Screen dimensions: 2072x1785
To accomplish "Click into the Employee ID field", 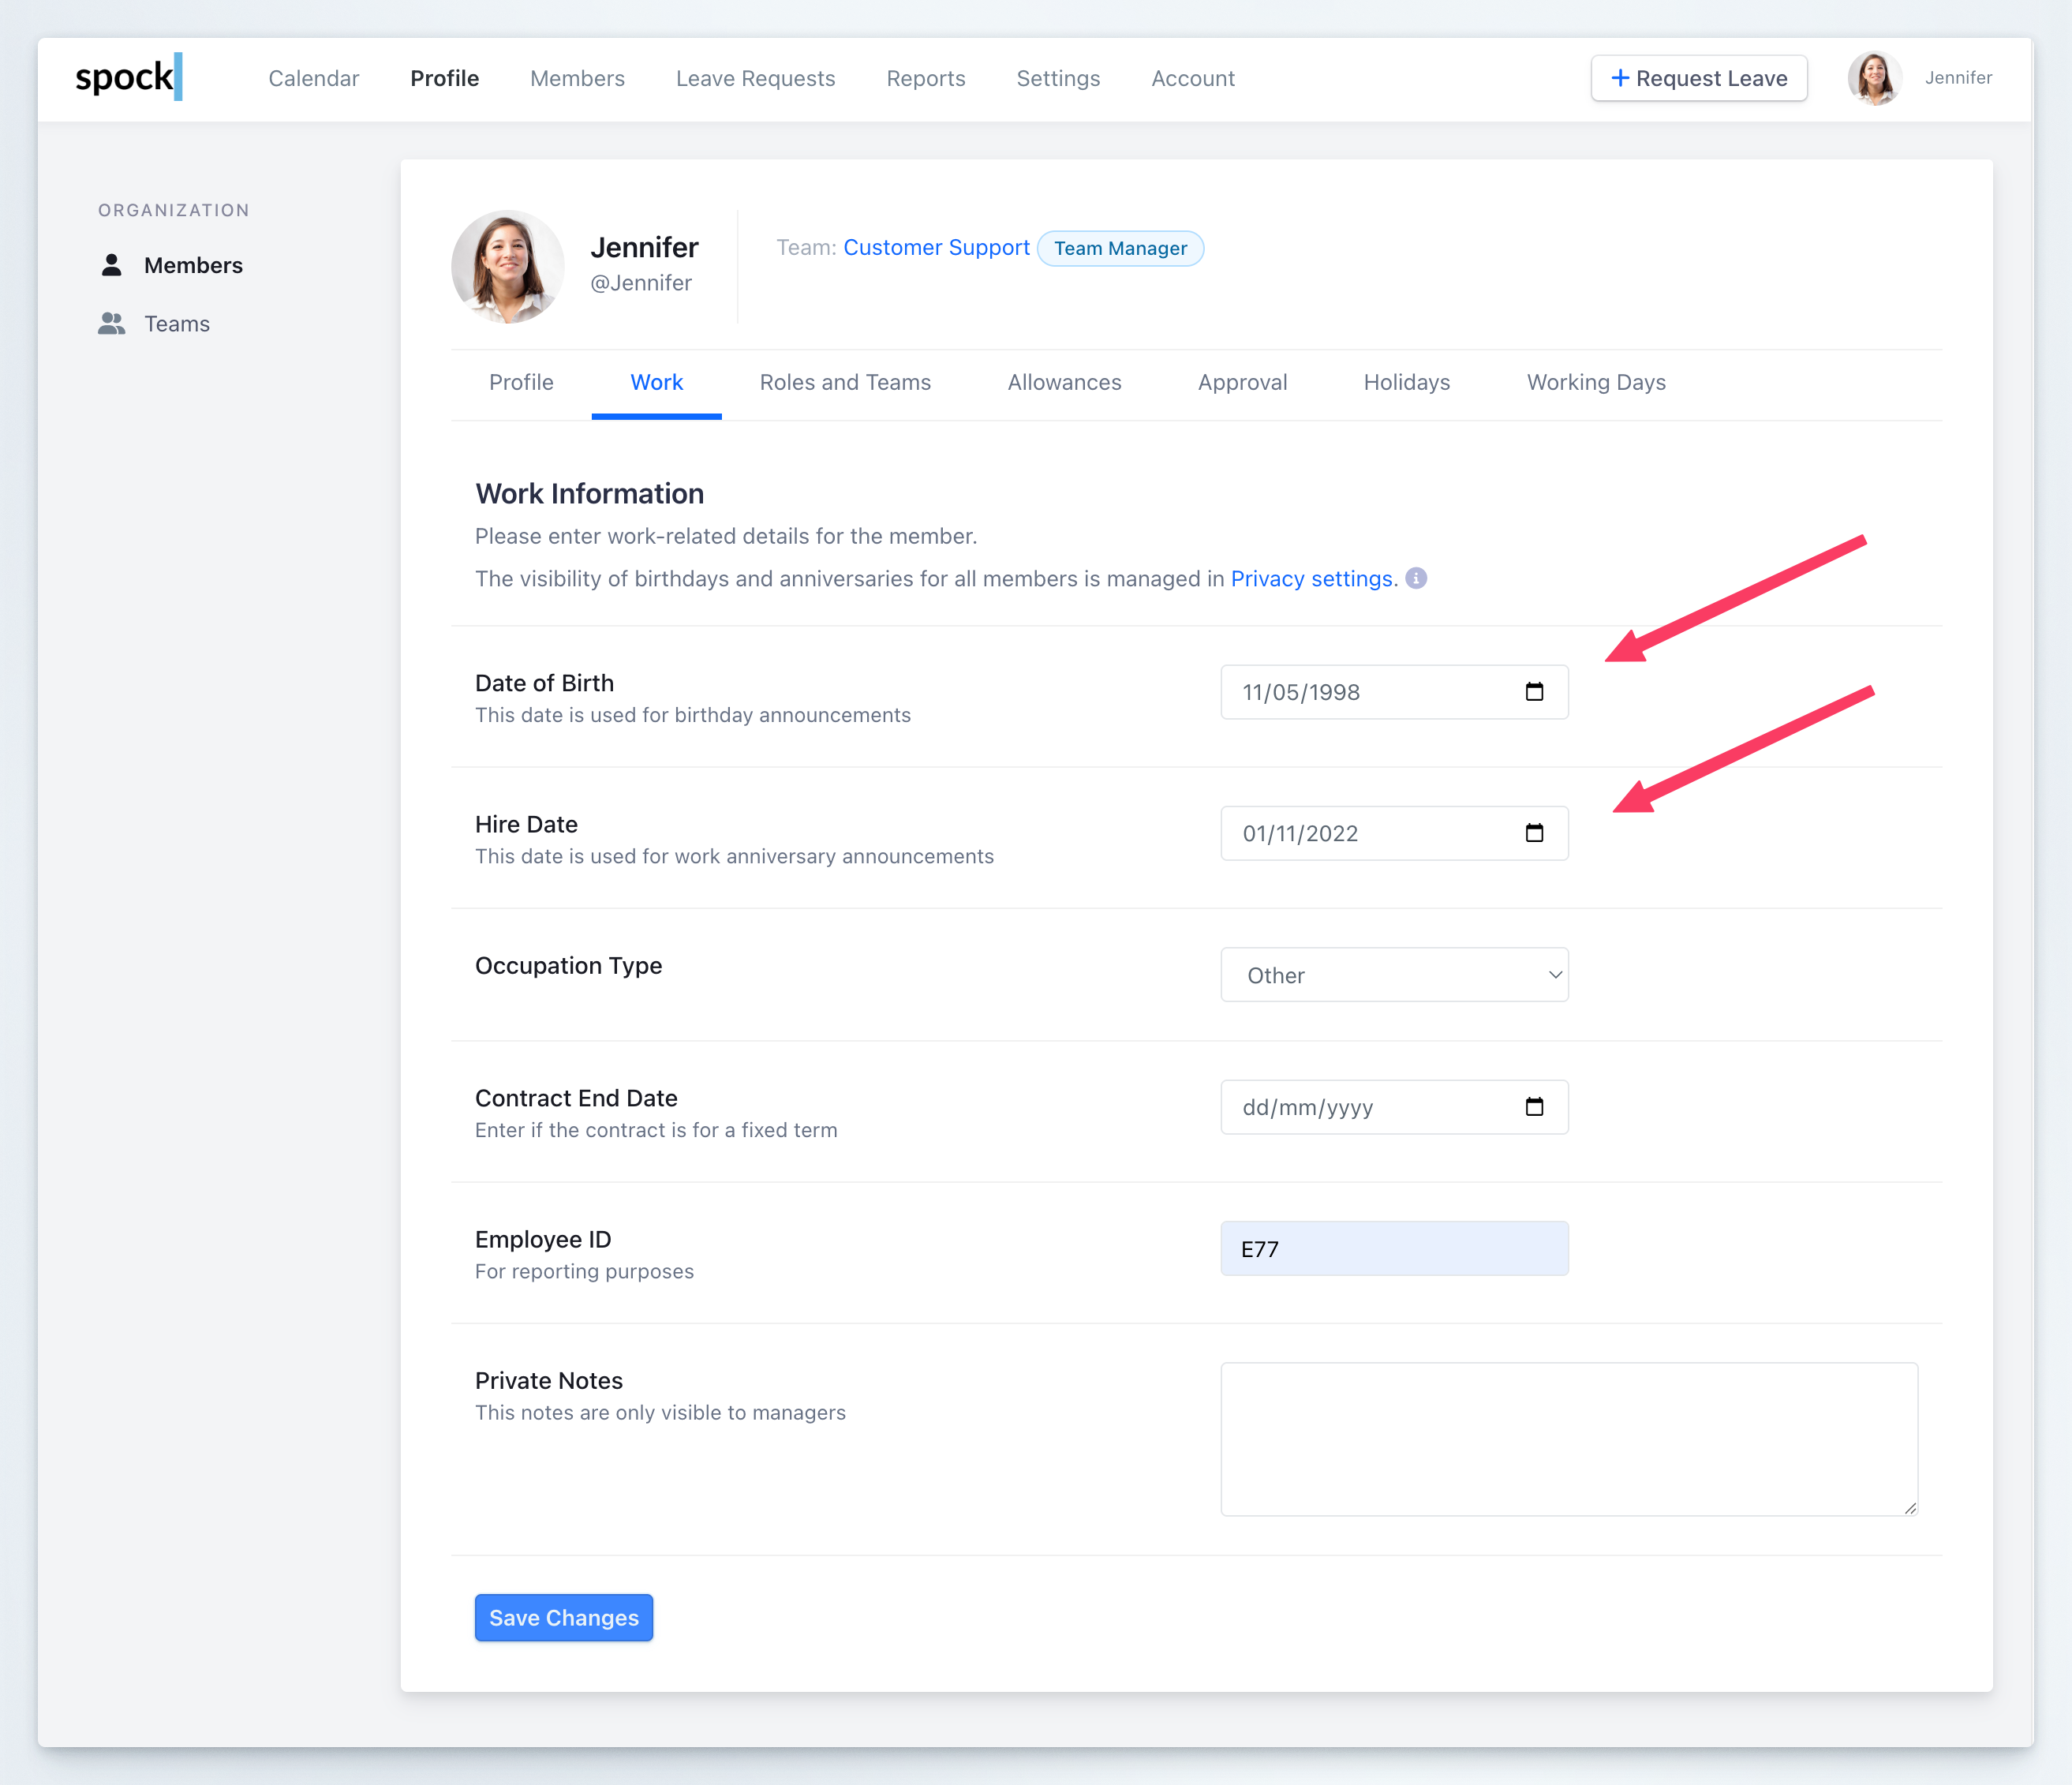I will (1394, 1248).
